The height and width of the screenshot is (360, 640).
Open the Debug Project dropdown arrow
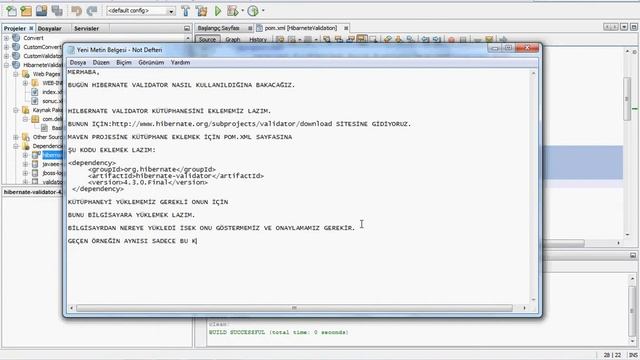pos(242,11)
